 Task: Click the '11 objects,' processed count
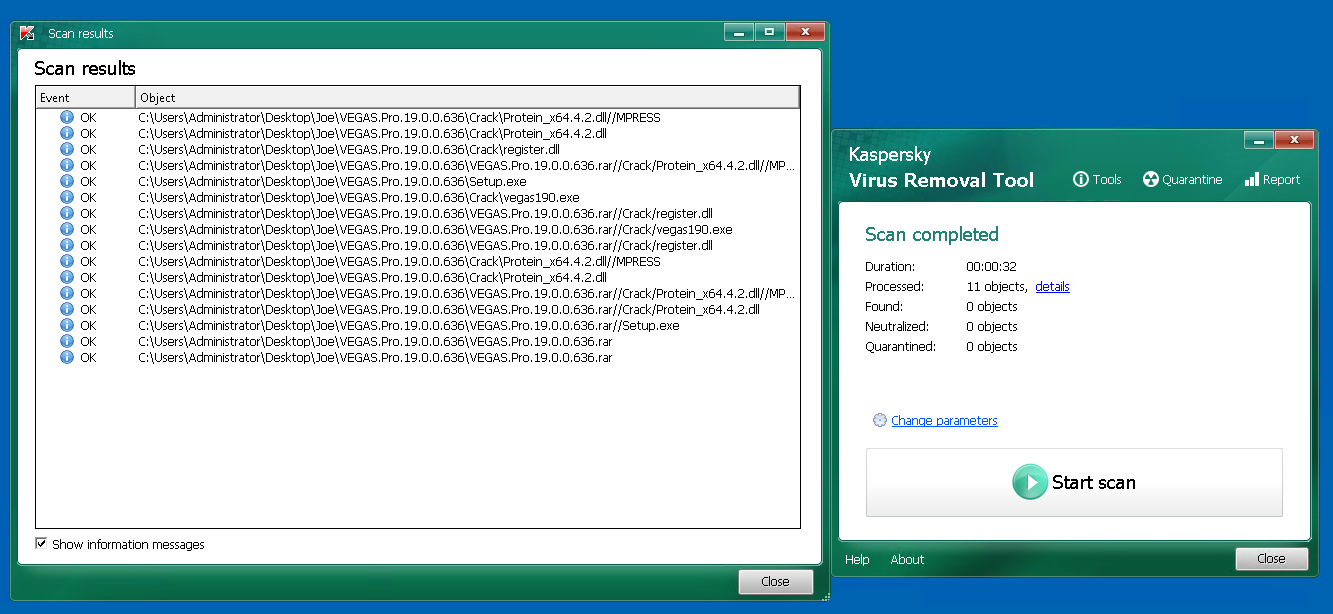(x=997, y=287)
